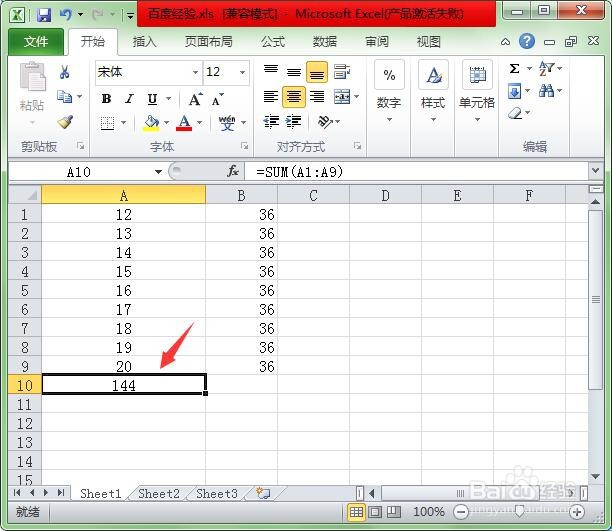Click the Find binoculars icon
The height and width of the screenshot is (531, 612).
(546, 91)
